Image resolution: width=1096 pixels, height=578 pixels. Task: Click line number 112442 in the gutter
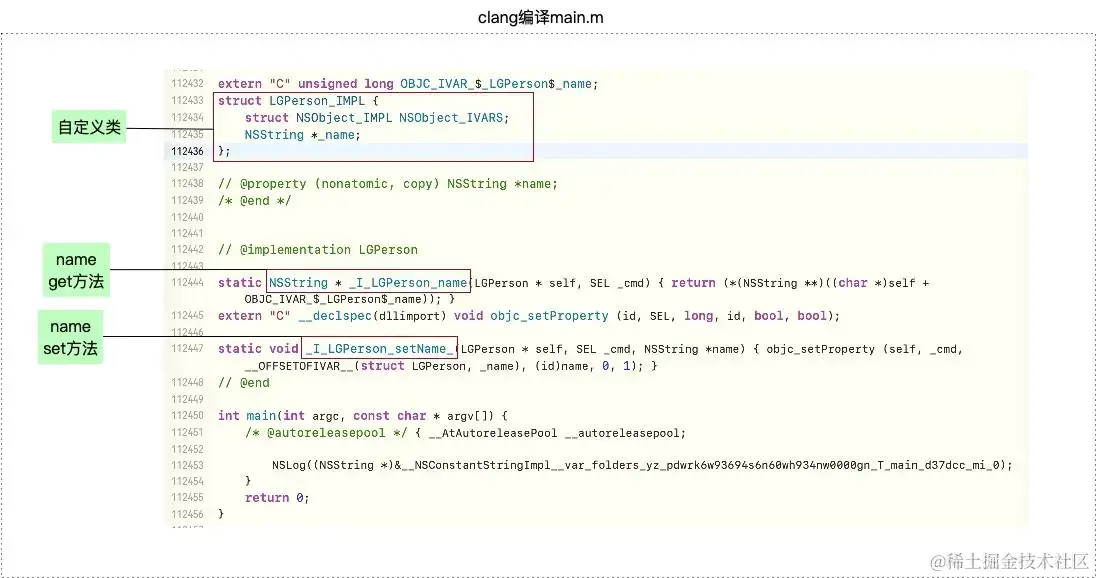187,249
